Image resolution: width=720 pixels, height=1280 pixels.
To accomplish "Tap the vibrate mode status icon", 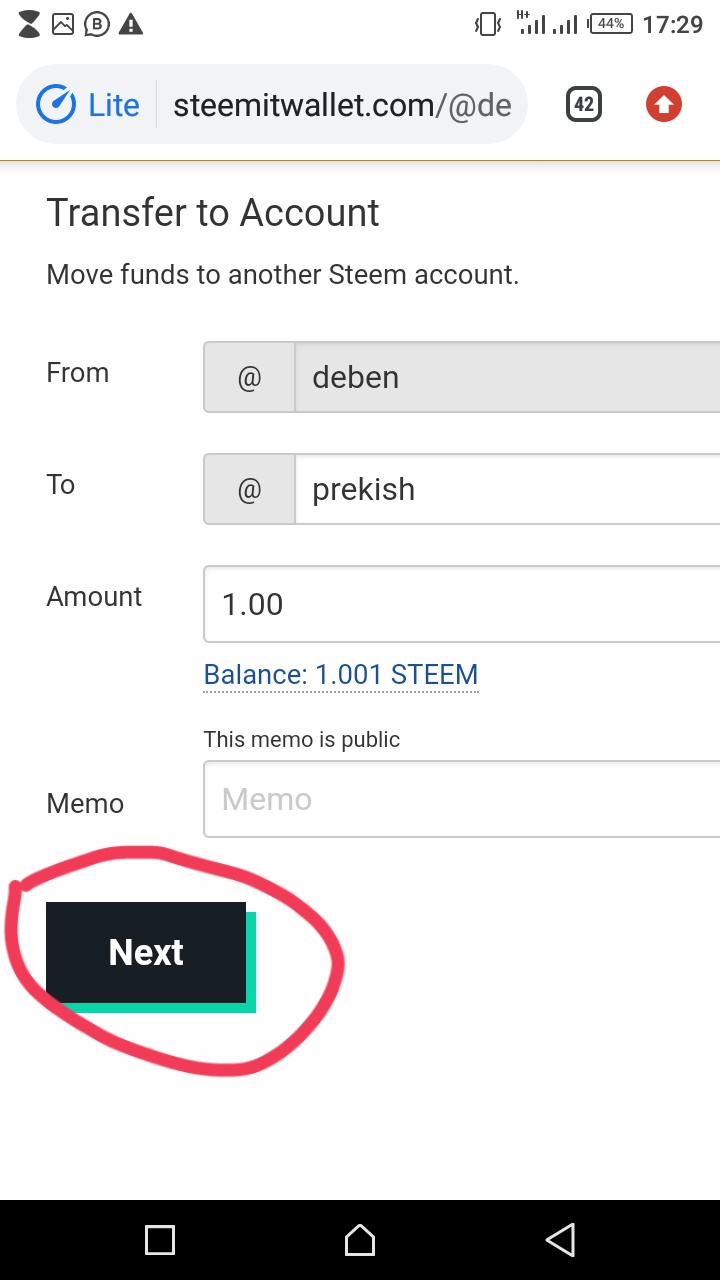I will point(487,25).
